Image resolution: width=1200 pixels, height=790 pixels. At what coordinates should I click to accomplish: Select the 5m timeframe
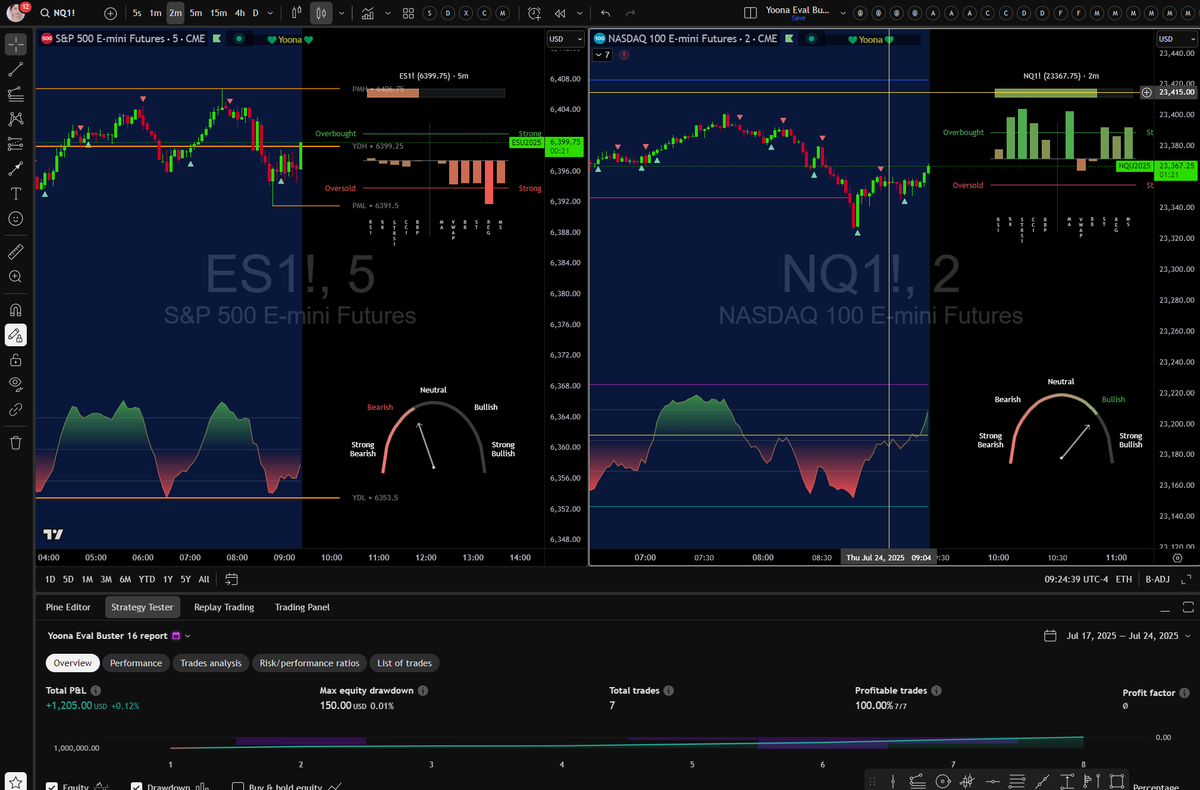[196, 14]
